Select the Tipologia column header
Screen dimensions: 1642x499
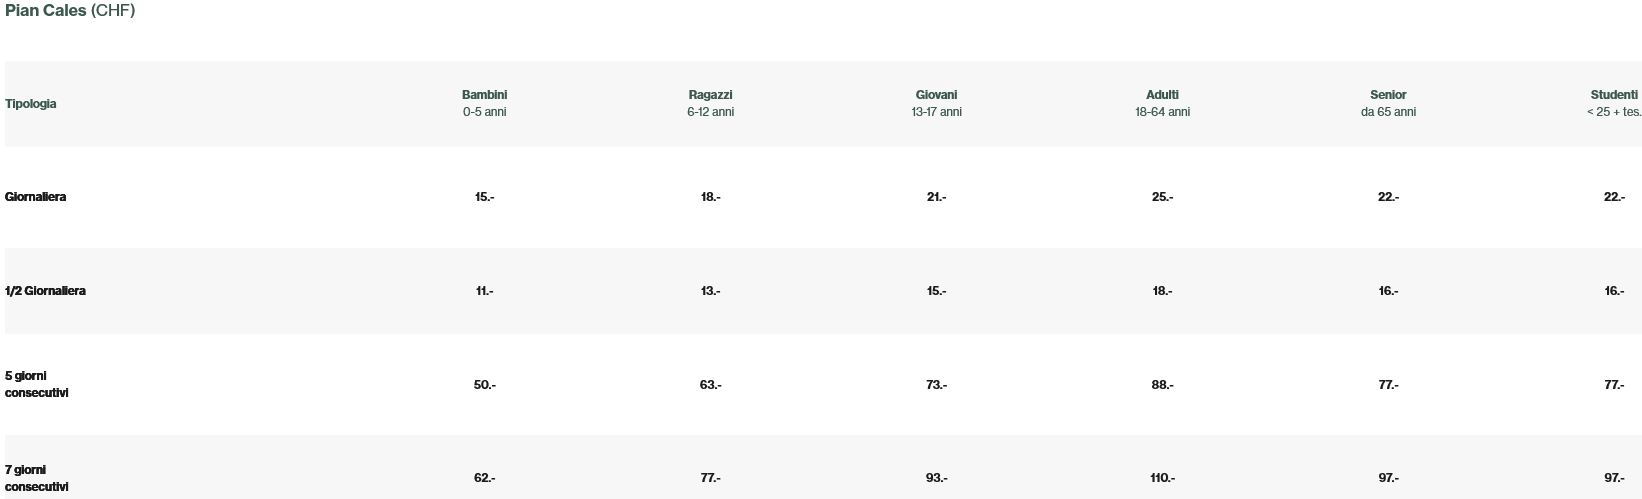point(31,104)
